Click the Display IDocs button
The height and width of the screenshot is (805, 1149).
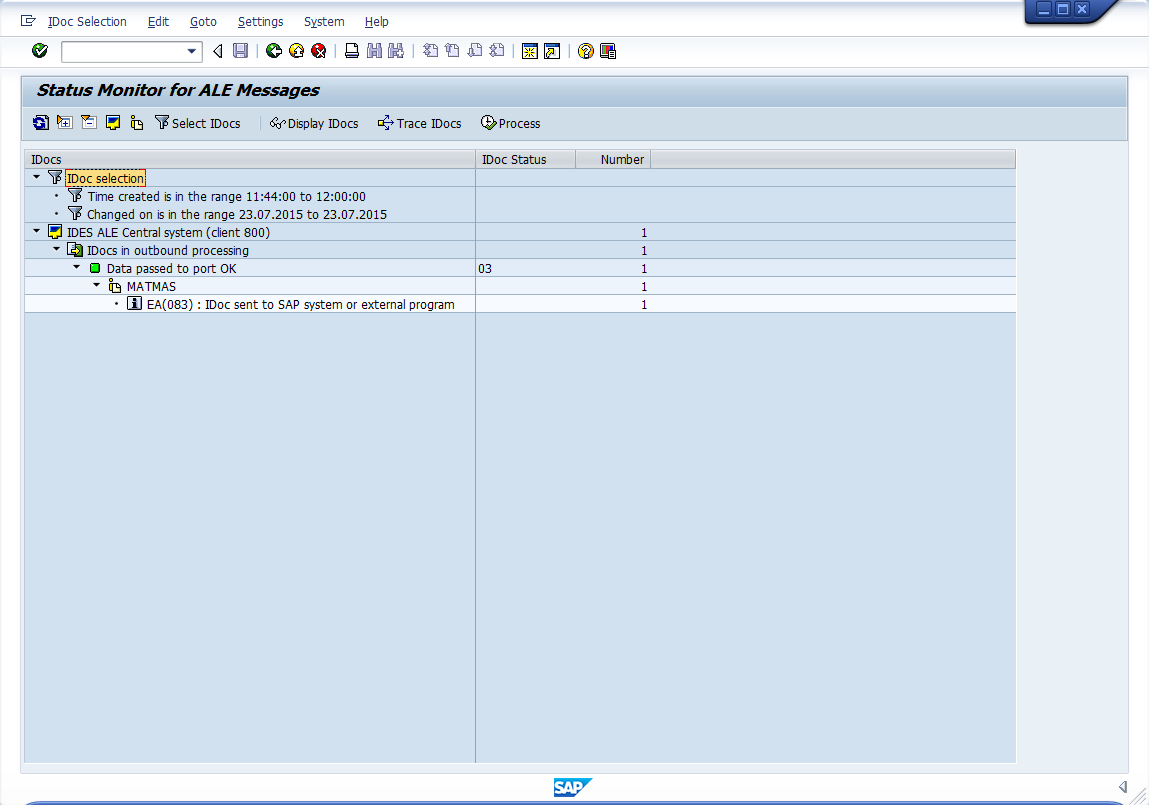pos(314,123)
